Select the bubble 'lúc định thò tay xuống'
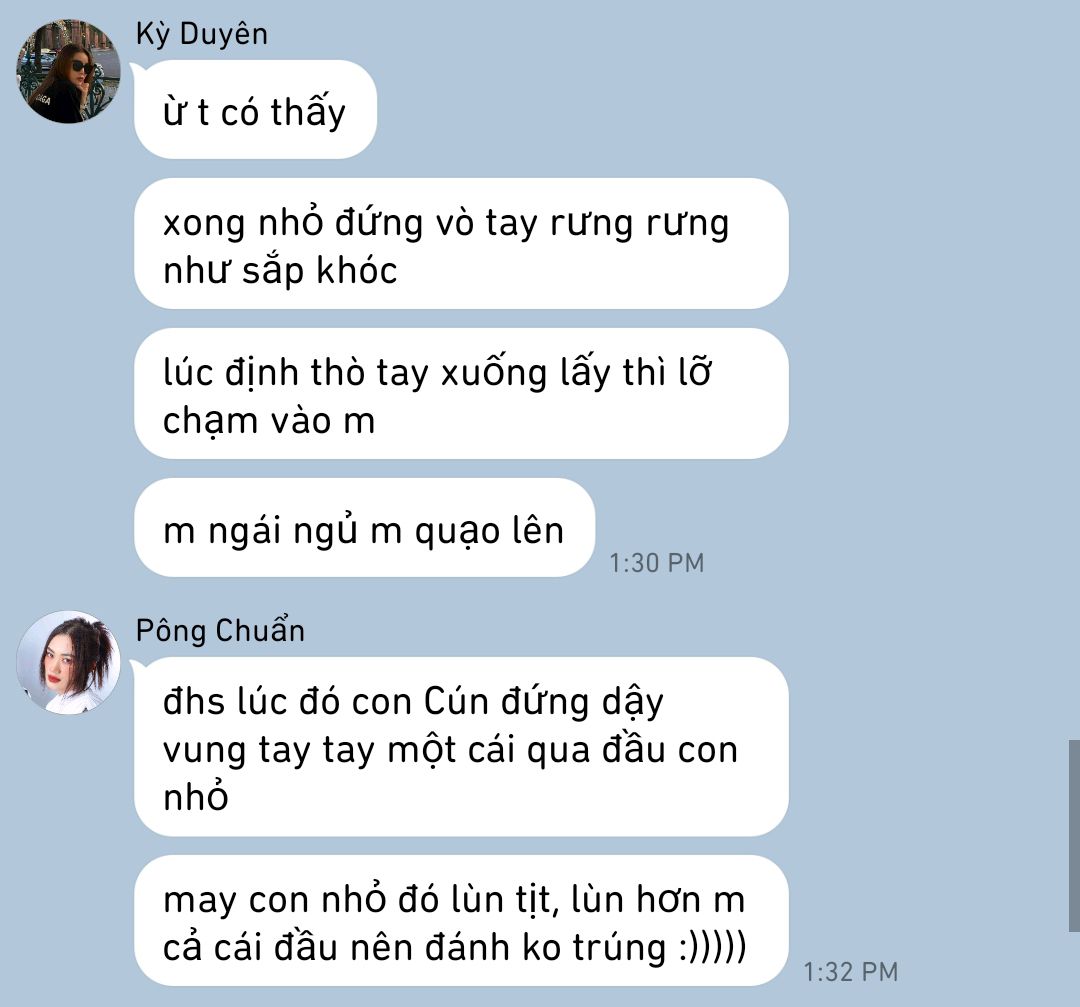Screen dimensions: 1080x1007 click(461, 394)
